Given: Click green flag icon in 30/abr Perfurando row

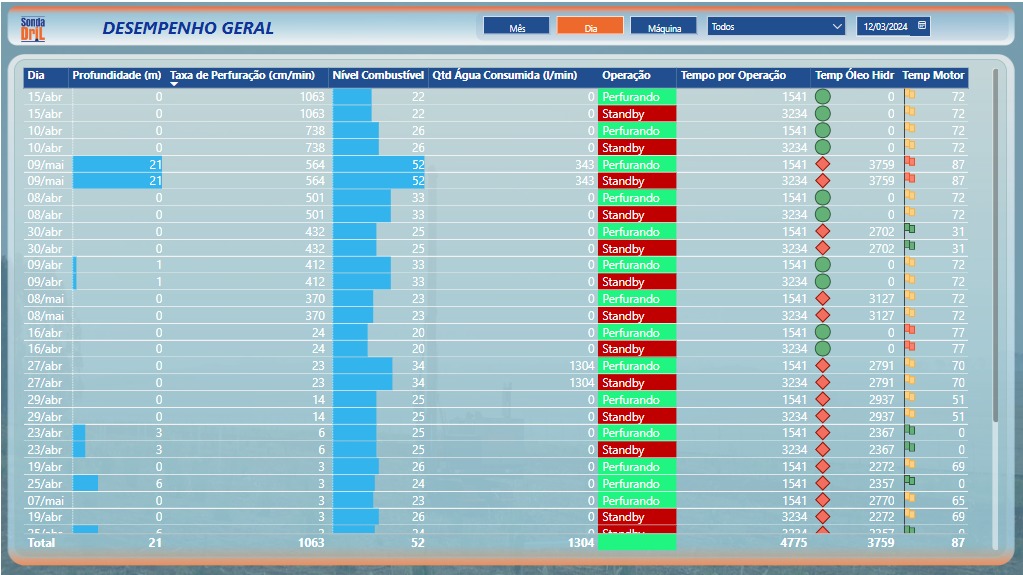Looking at the screenshot, I should point(909,228).
